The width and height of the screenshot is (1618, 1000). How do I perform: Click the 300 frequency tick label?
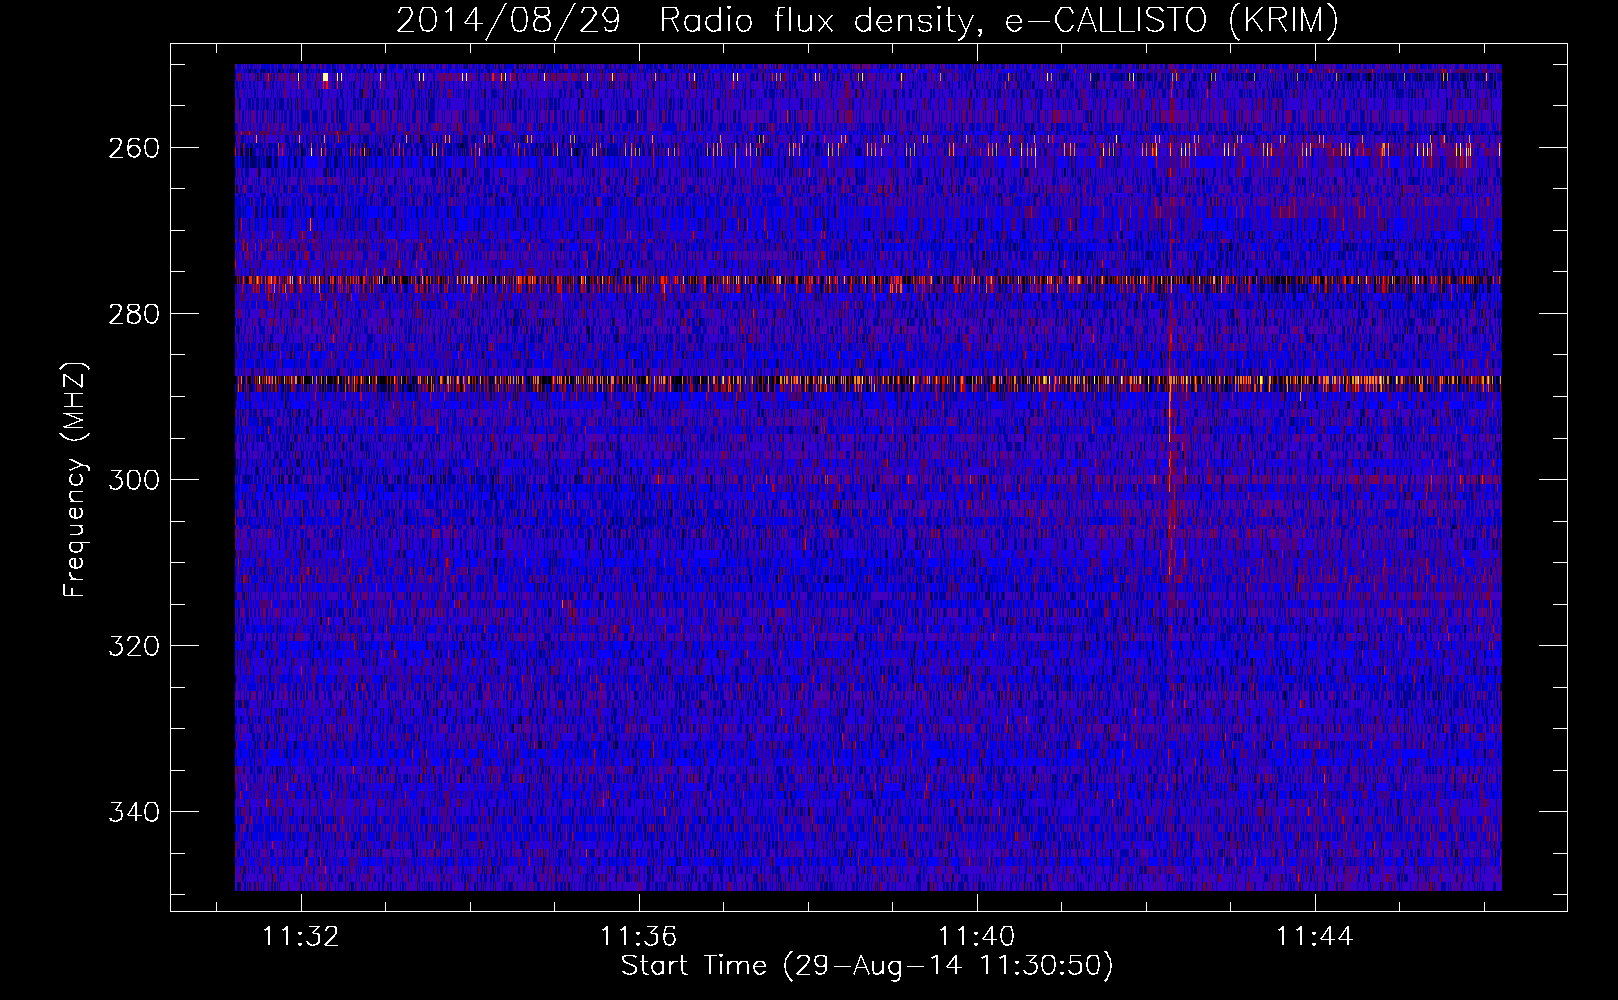pyautogui.click(x=133, y=480)
